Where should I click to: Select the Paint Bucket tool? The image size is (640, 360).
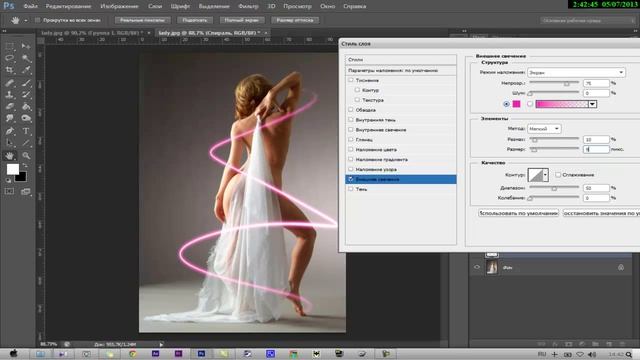click(26, 107)
